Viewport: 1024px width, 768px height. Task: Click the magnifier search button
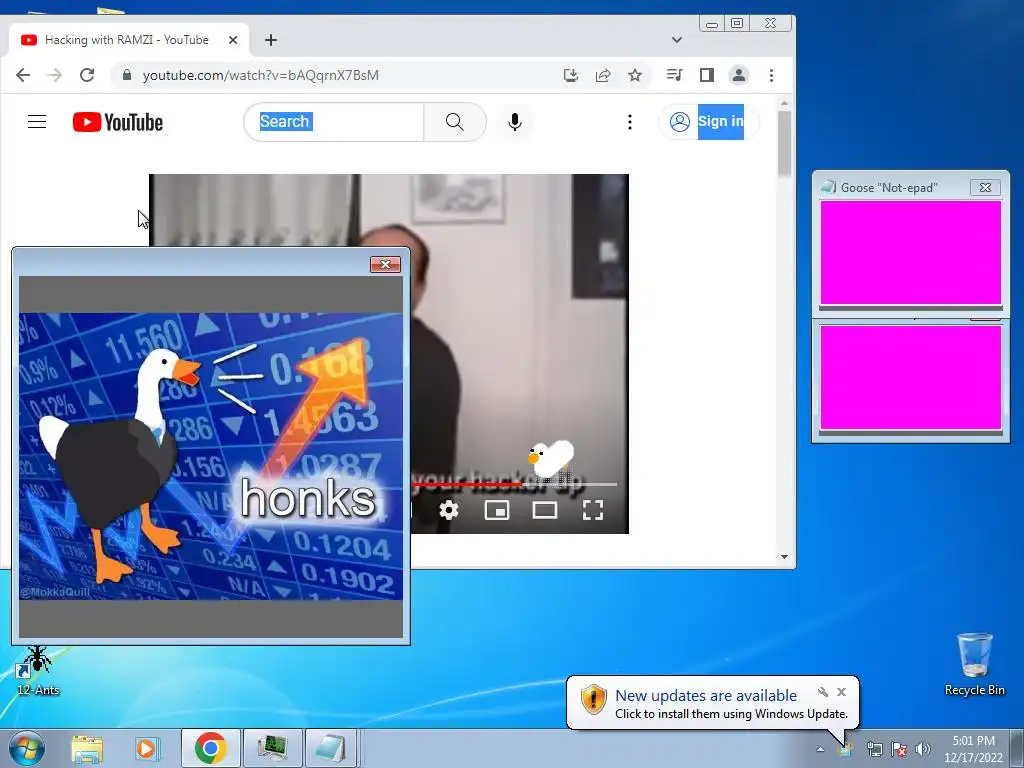click(x=455, y=121)
